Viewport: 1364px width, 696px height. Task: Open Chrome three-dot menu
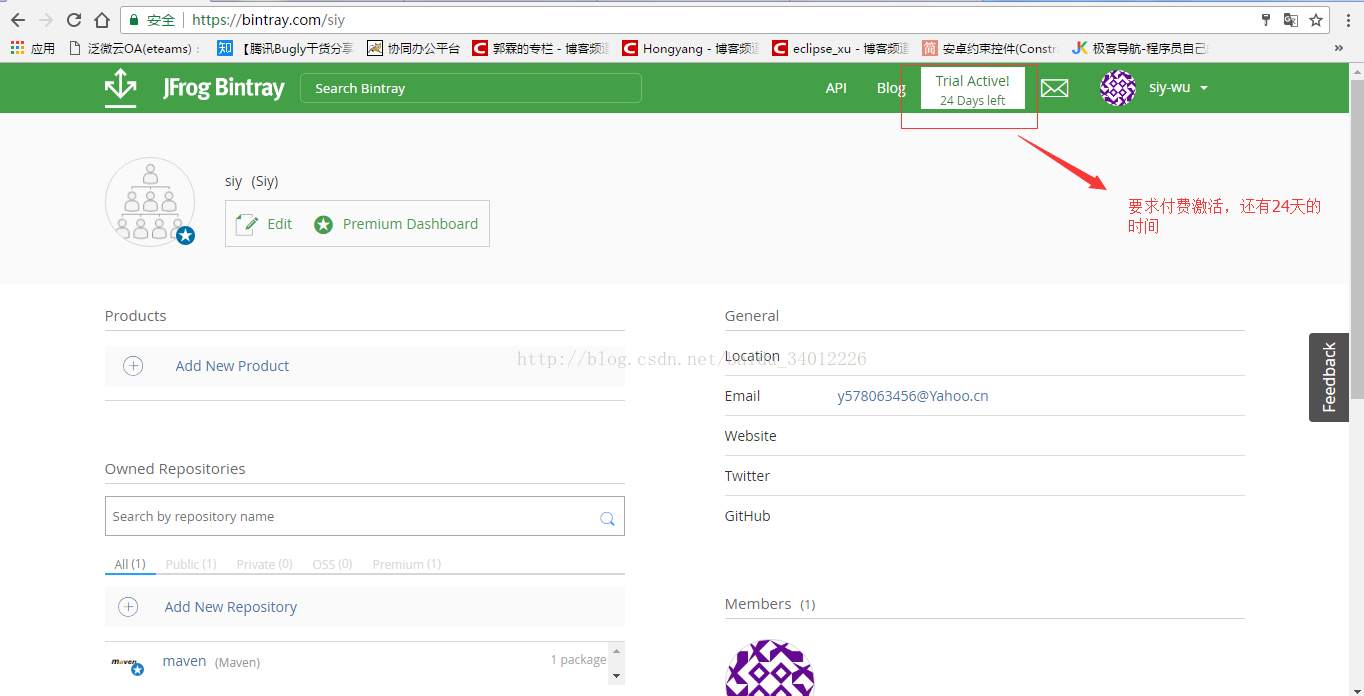(1348, 20)
